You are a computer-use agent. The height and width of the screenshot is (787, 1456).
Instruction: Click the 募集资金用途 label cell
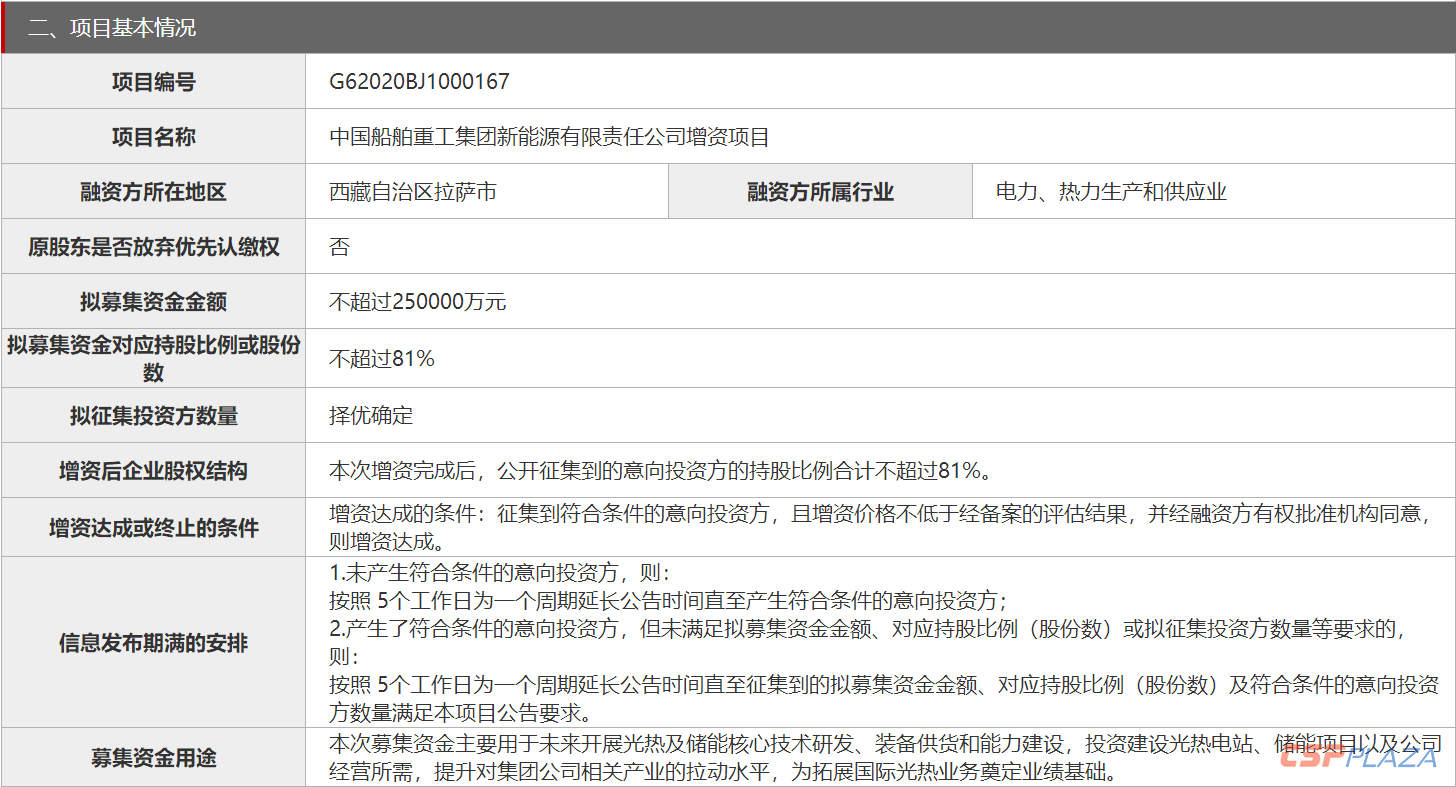pos(153,758)
